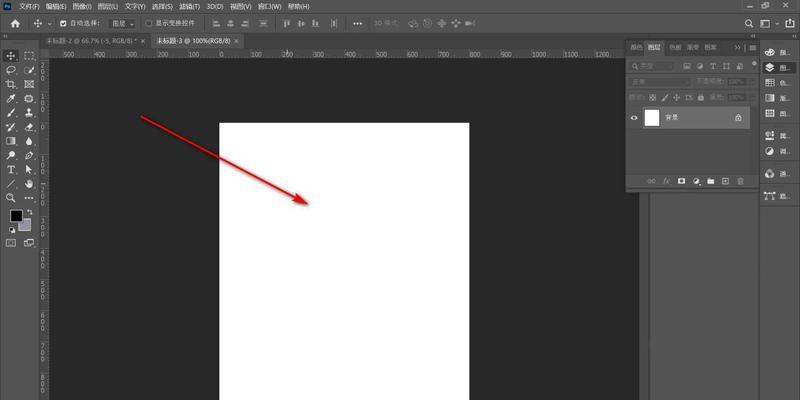Select the Hand tool
The height and width of the screenshot is (400, 800).
[29, 184]
